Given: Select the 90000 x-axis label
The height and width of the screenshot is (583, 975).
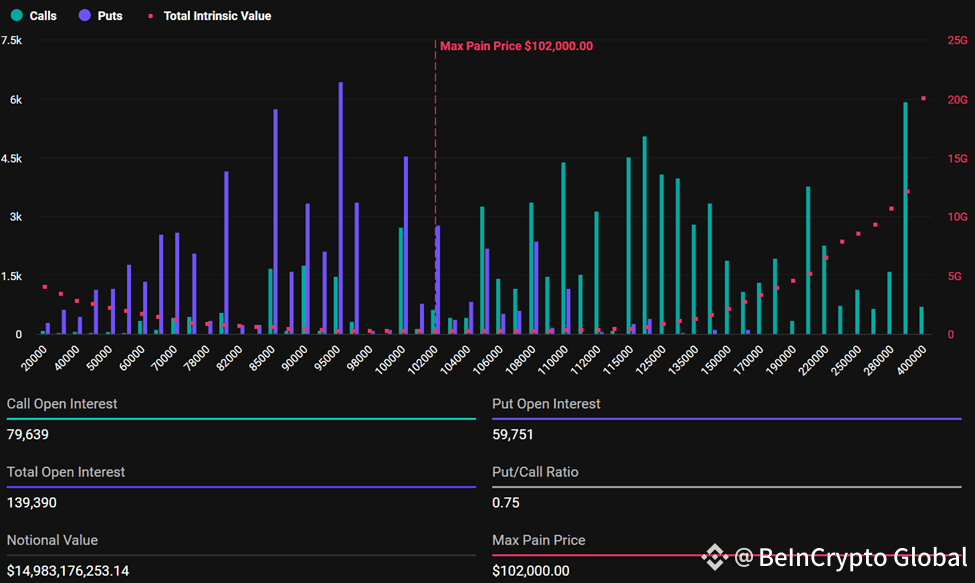Looking at the screenshot, I should point(295,359).
